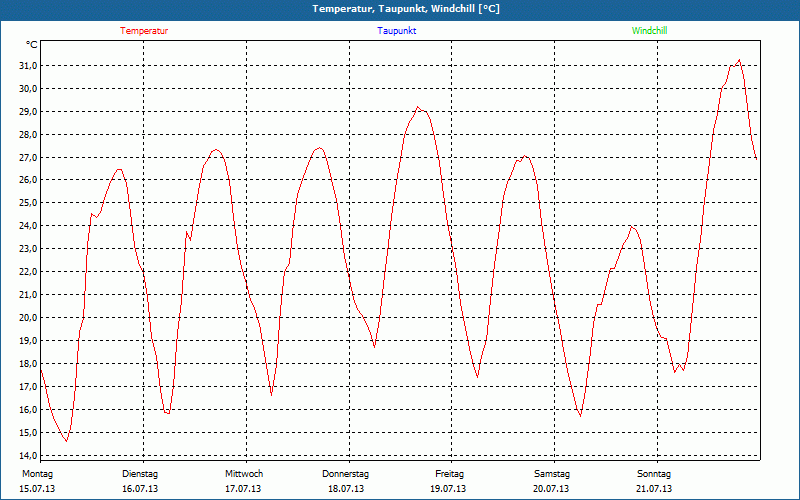Select the 26,0 y-axis value

coord(28,180)
